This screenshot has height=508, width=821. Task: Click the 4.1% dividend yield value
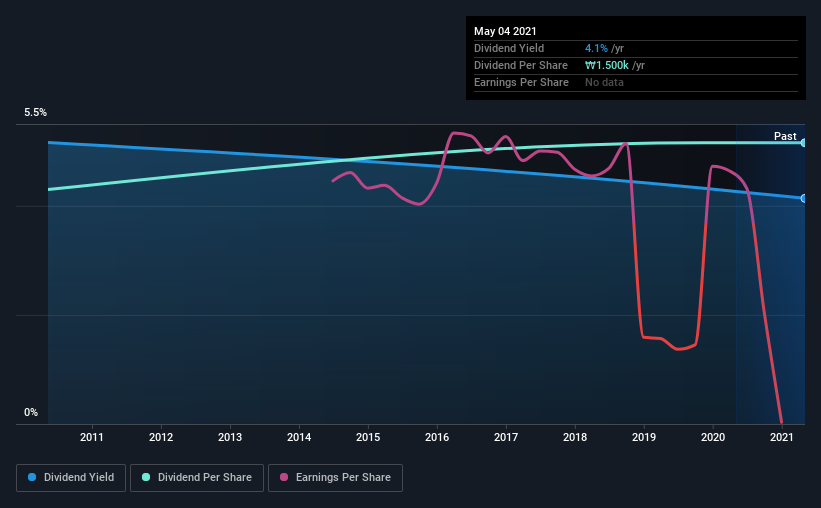click(596, 48)
